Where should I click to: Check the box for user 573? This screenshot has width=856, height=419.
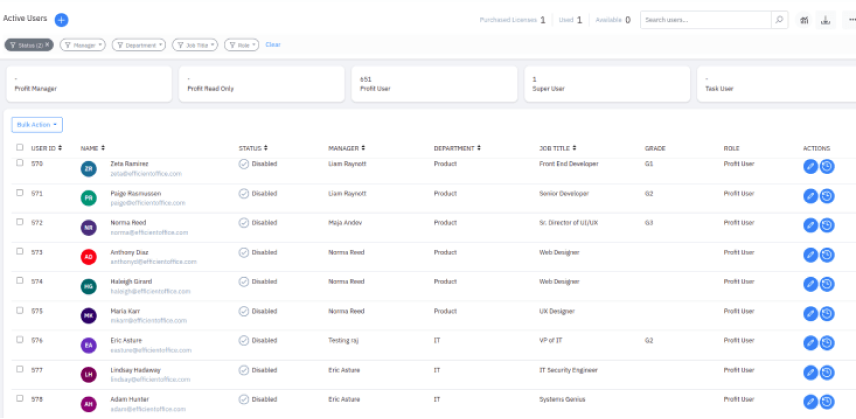(20, 252)
